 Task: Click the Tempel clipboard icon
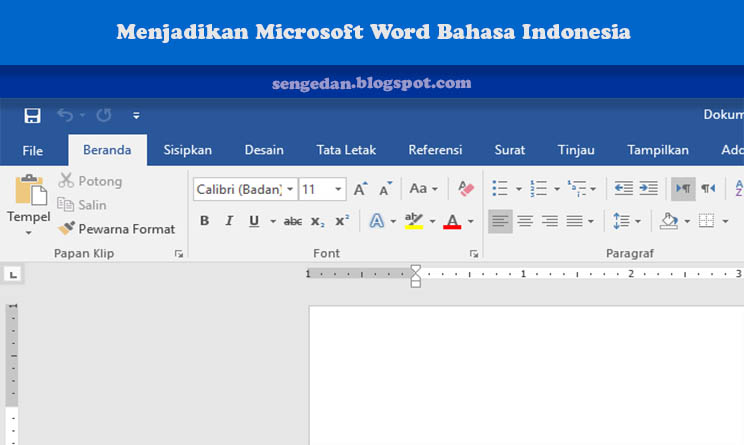pos(31,190)
